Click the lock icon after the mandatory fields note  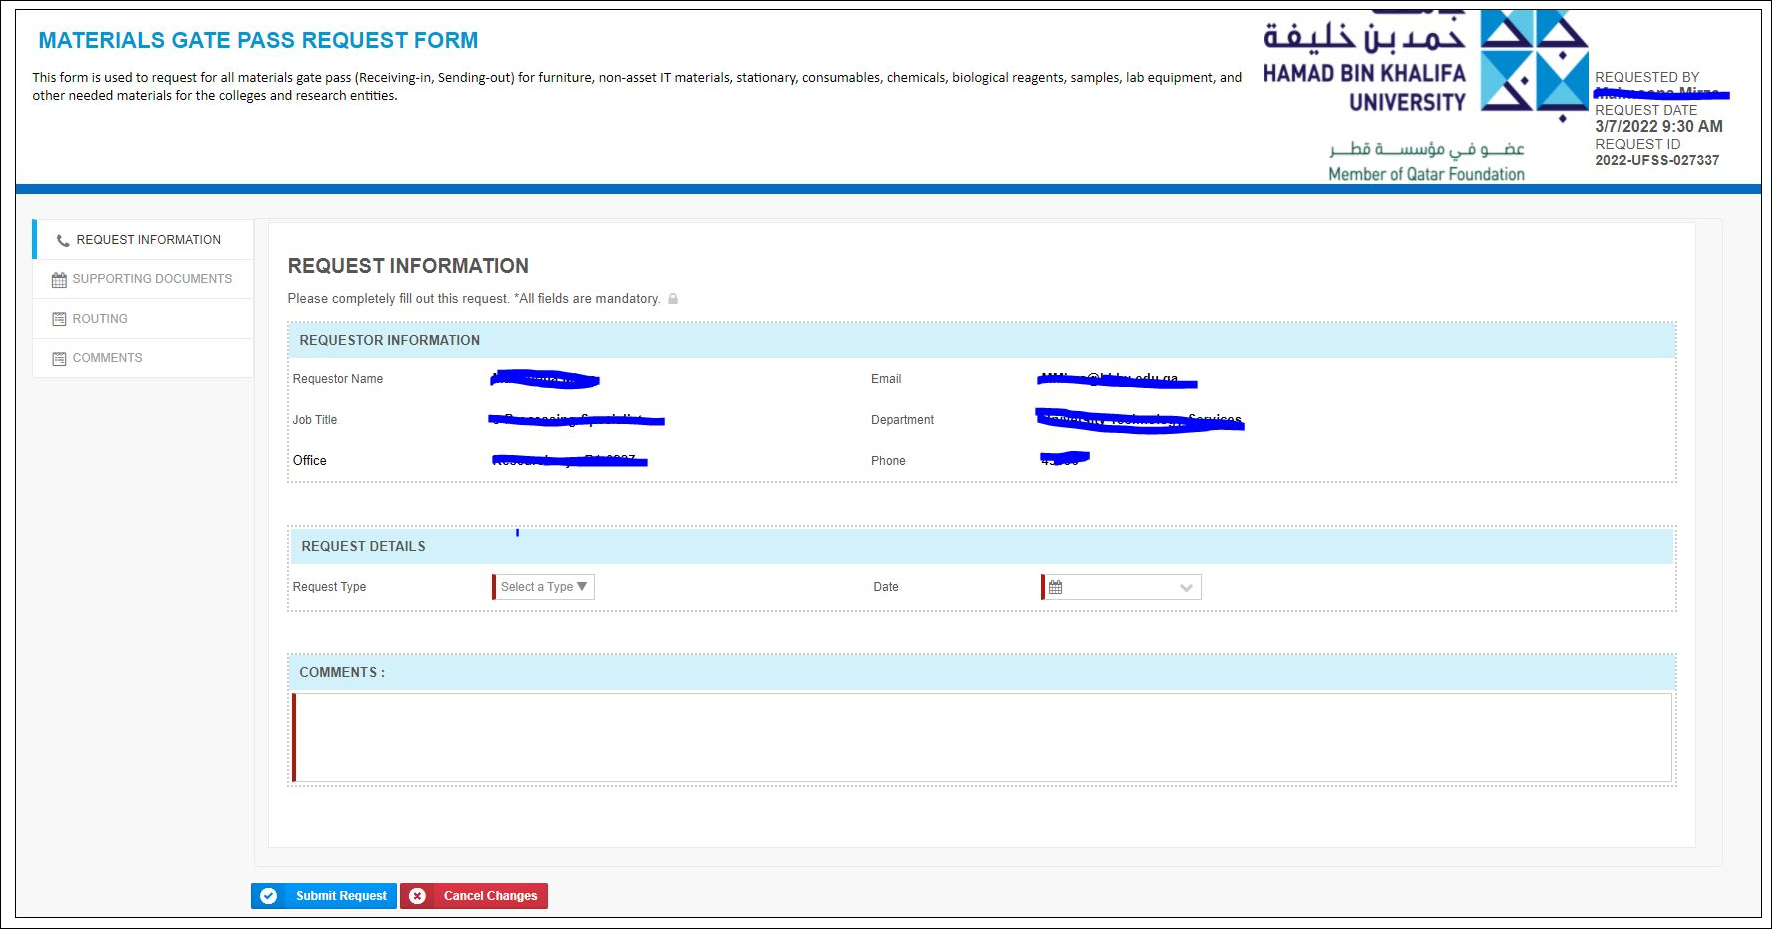click(673, 299)
